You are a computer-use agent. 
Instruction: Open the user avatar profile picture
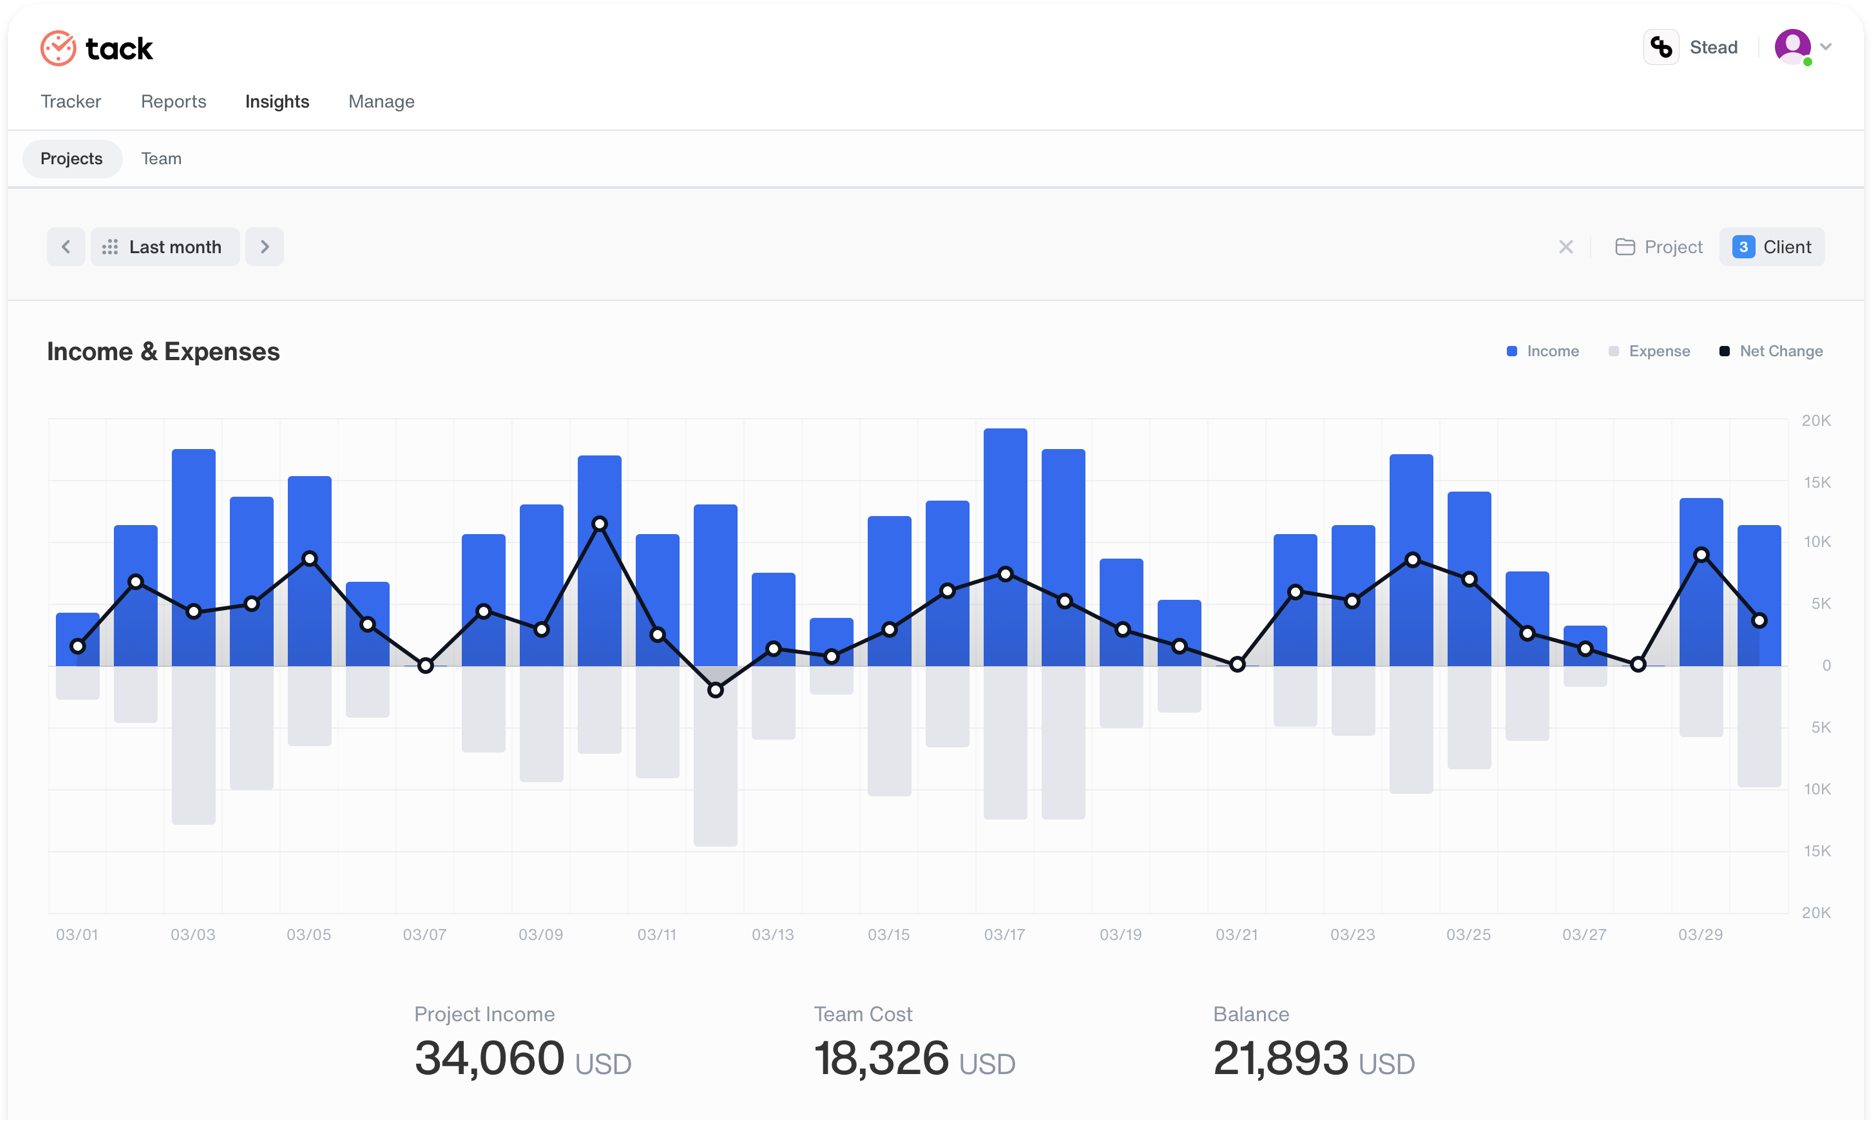(x=1793, y=46)
